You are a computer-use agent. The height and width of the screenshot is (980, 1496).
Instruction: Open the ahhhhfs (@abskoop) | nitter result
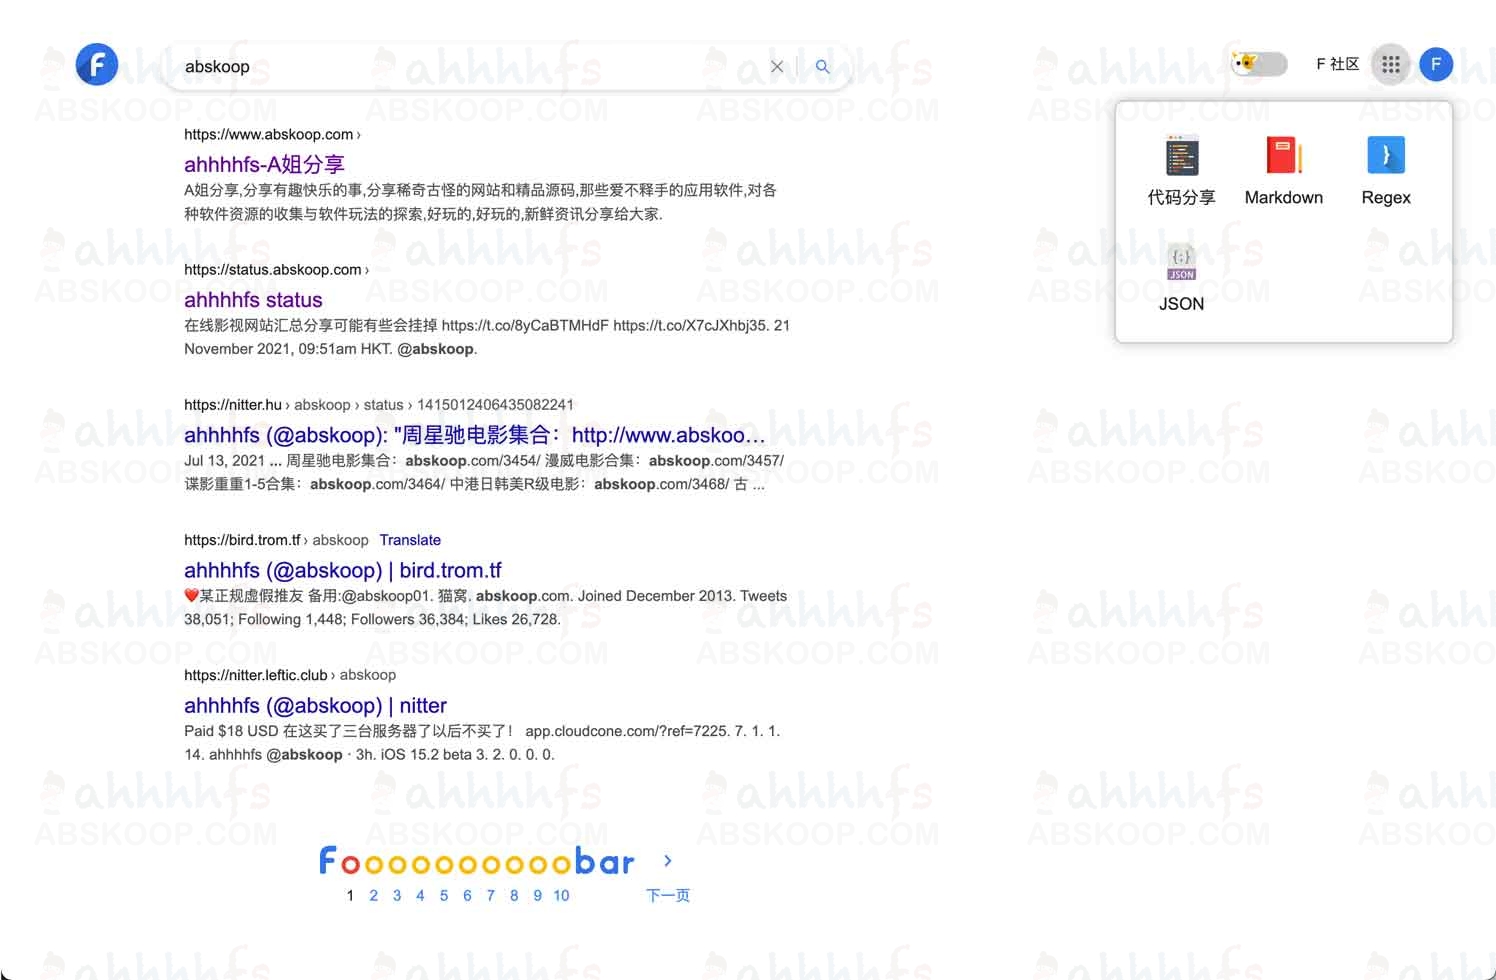click(x=315, y=706)
